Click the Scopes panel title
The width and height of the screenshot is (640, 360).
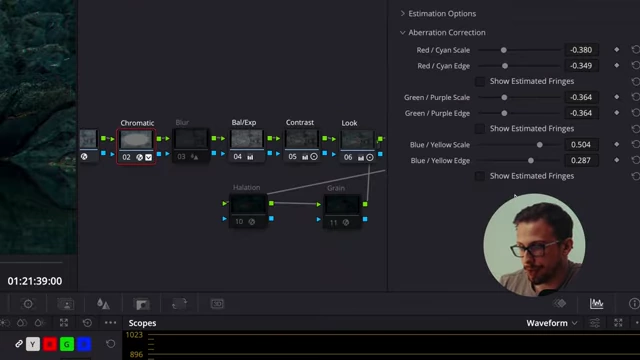click(x=142, y=323)
